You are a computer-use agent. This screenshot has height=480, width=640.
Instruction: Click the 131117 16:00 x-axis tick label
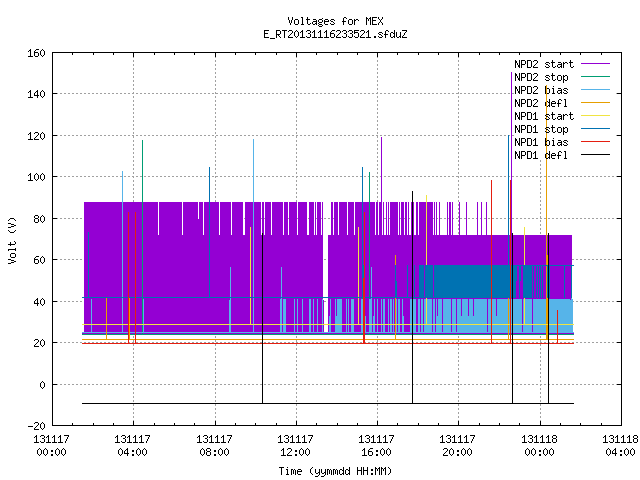click(376, 446)
